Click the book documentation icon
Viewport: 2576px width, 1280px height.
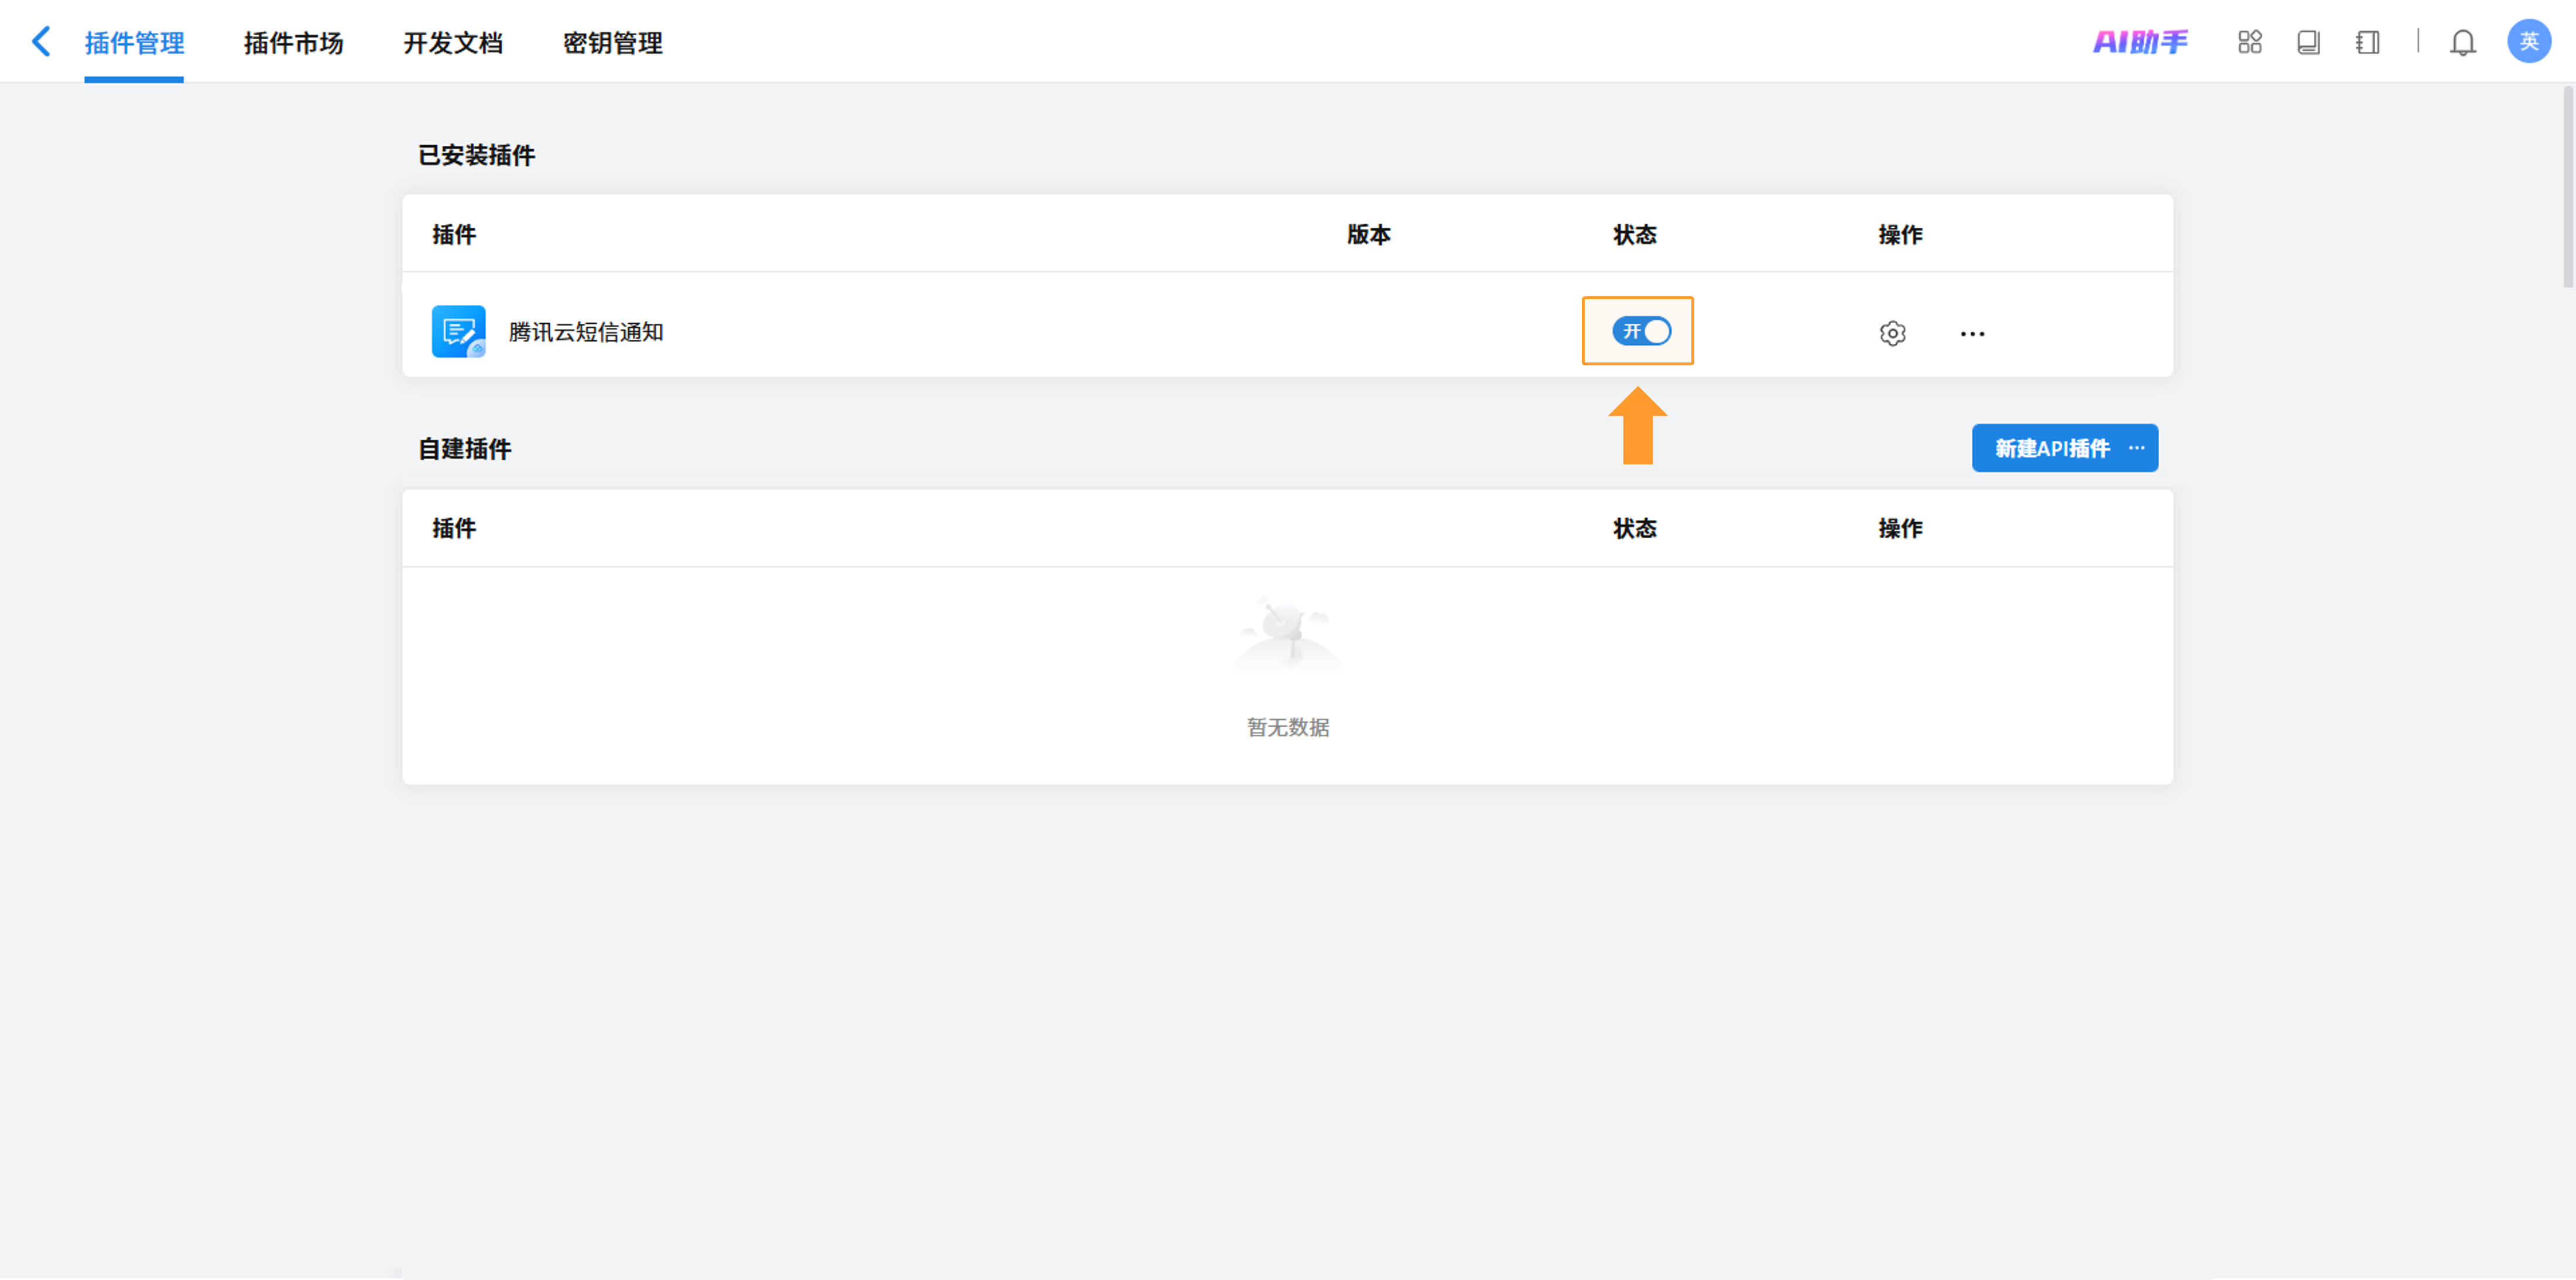pyautogui.click(x=2308, y=42)
